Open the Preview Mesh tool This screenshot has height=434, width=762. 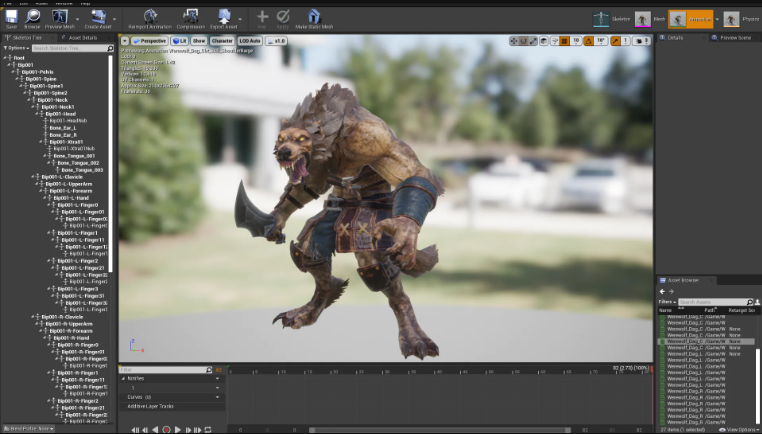point(60,17)
